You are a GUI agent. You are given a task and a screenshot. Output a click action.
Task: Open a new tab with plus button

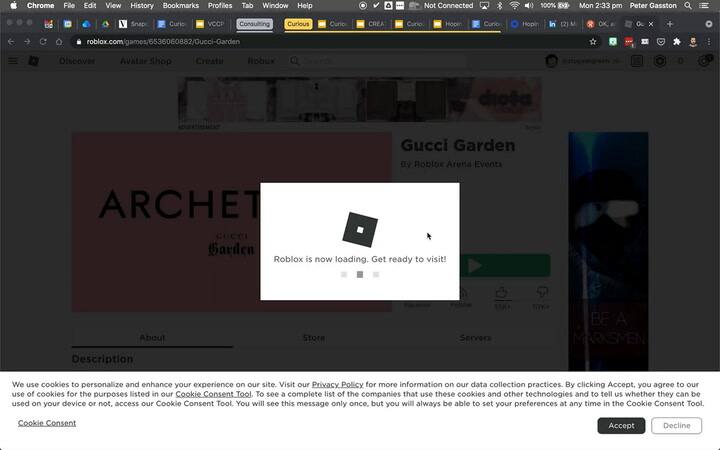[669, 24]
